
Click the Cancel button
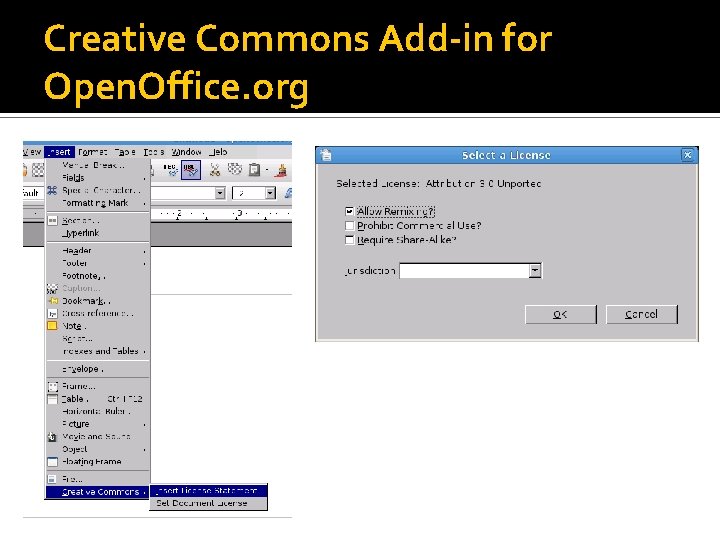pyautogui.click(x=641, y=315)
